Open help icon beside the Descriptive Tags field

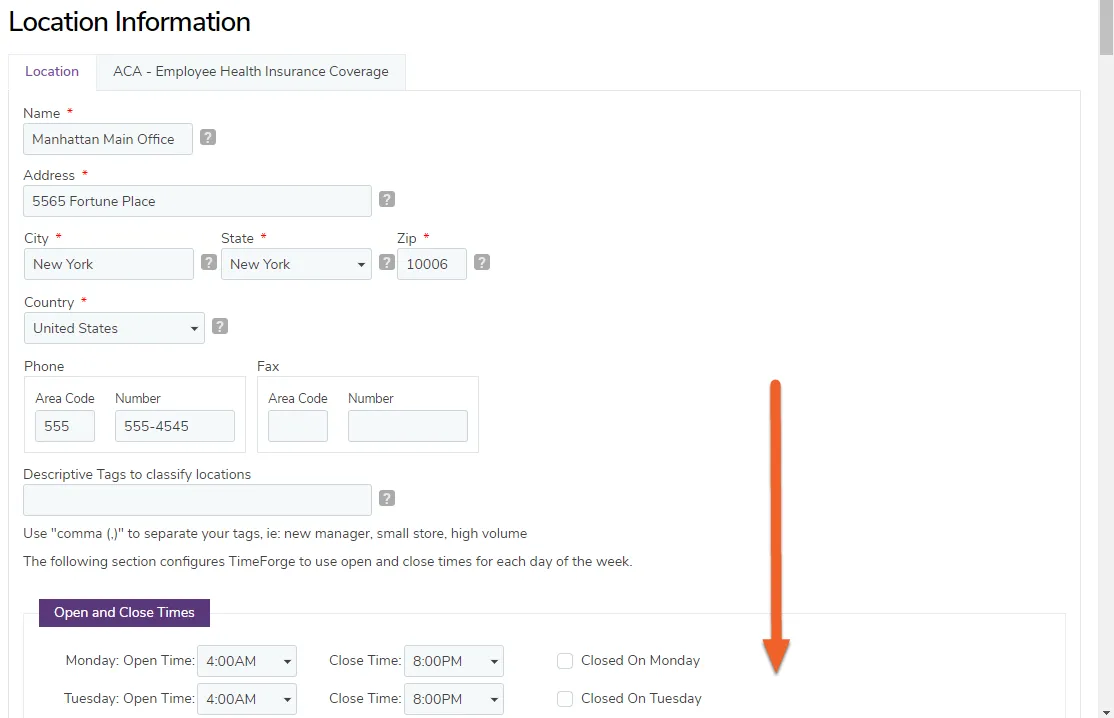tap(386, 498)
